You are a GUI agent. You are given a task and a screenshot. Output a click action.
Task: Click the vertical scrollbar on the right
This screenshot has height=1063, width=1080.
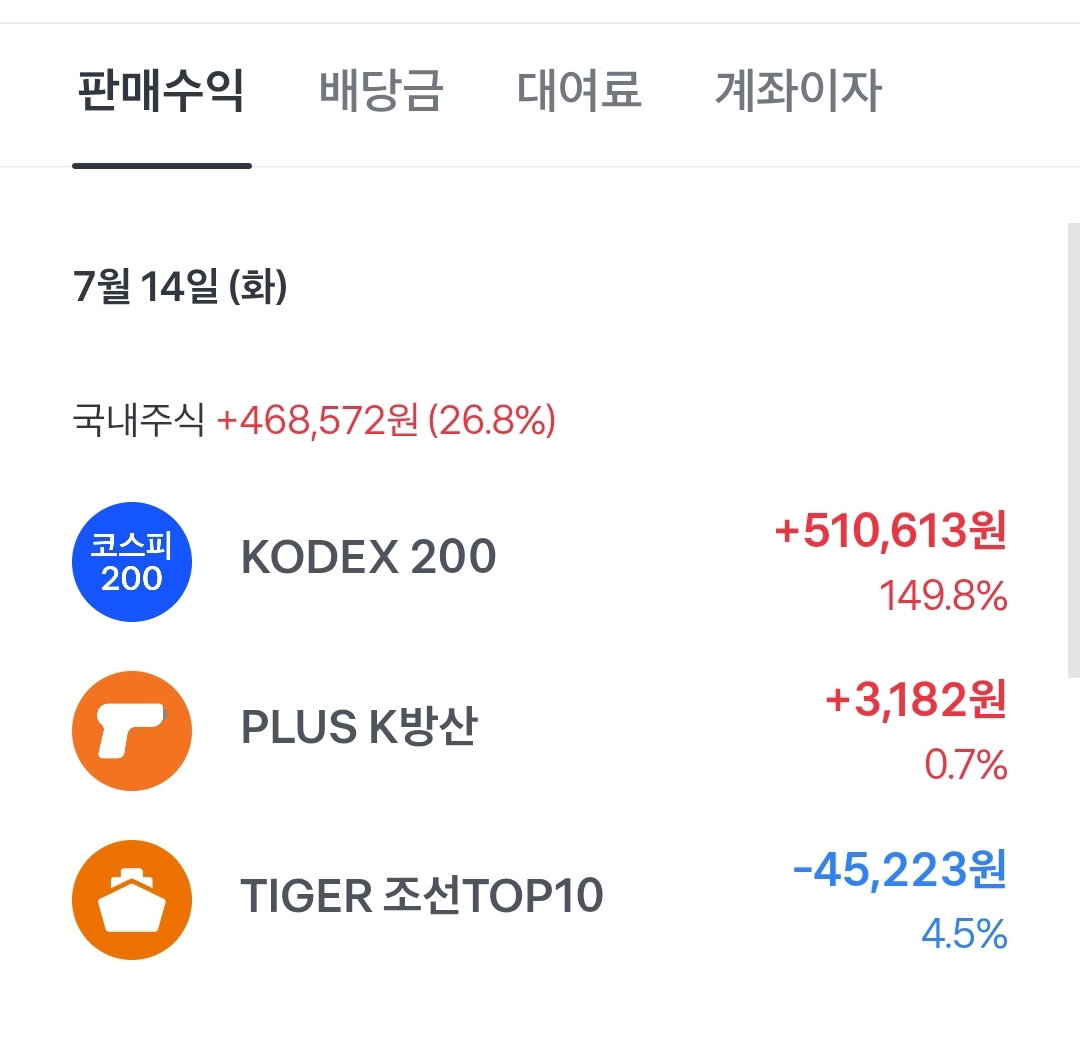(1073, 451)
